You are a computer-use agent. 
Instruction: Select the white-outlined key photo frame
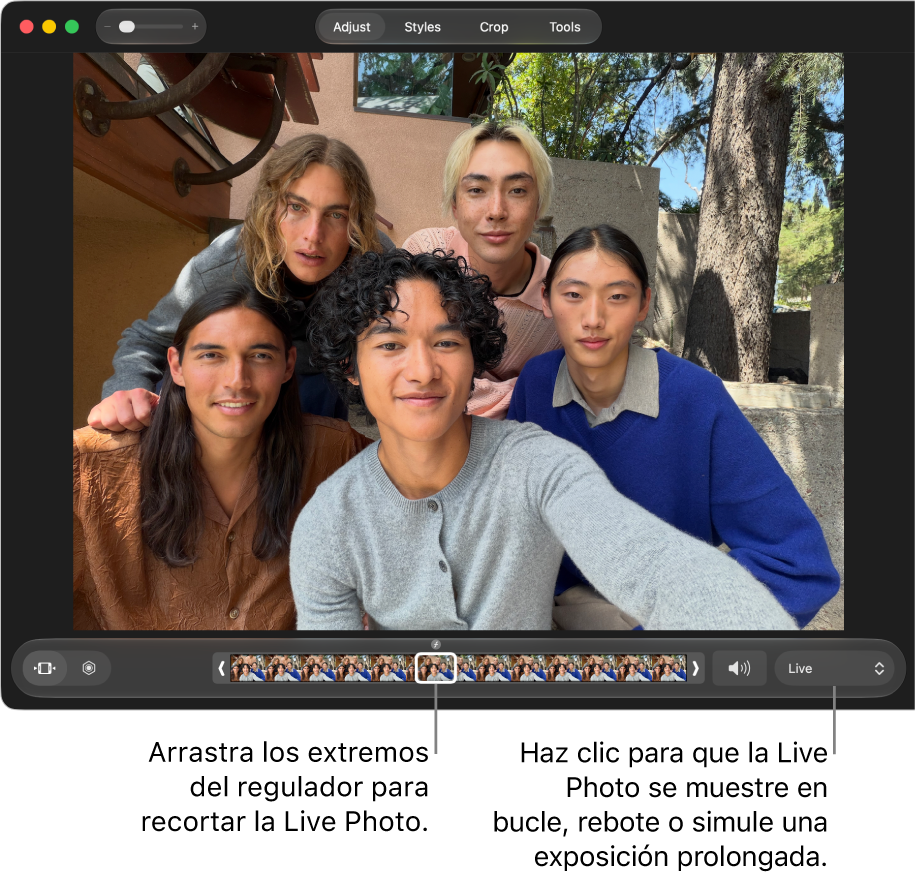pos(435,668)
